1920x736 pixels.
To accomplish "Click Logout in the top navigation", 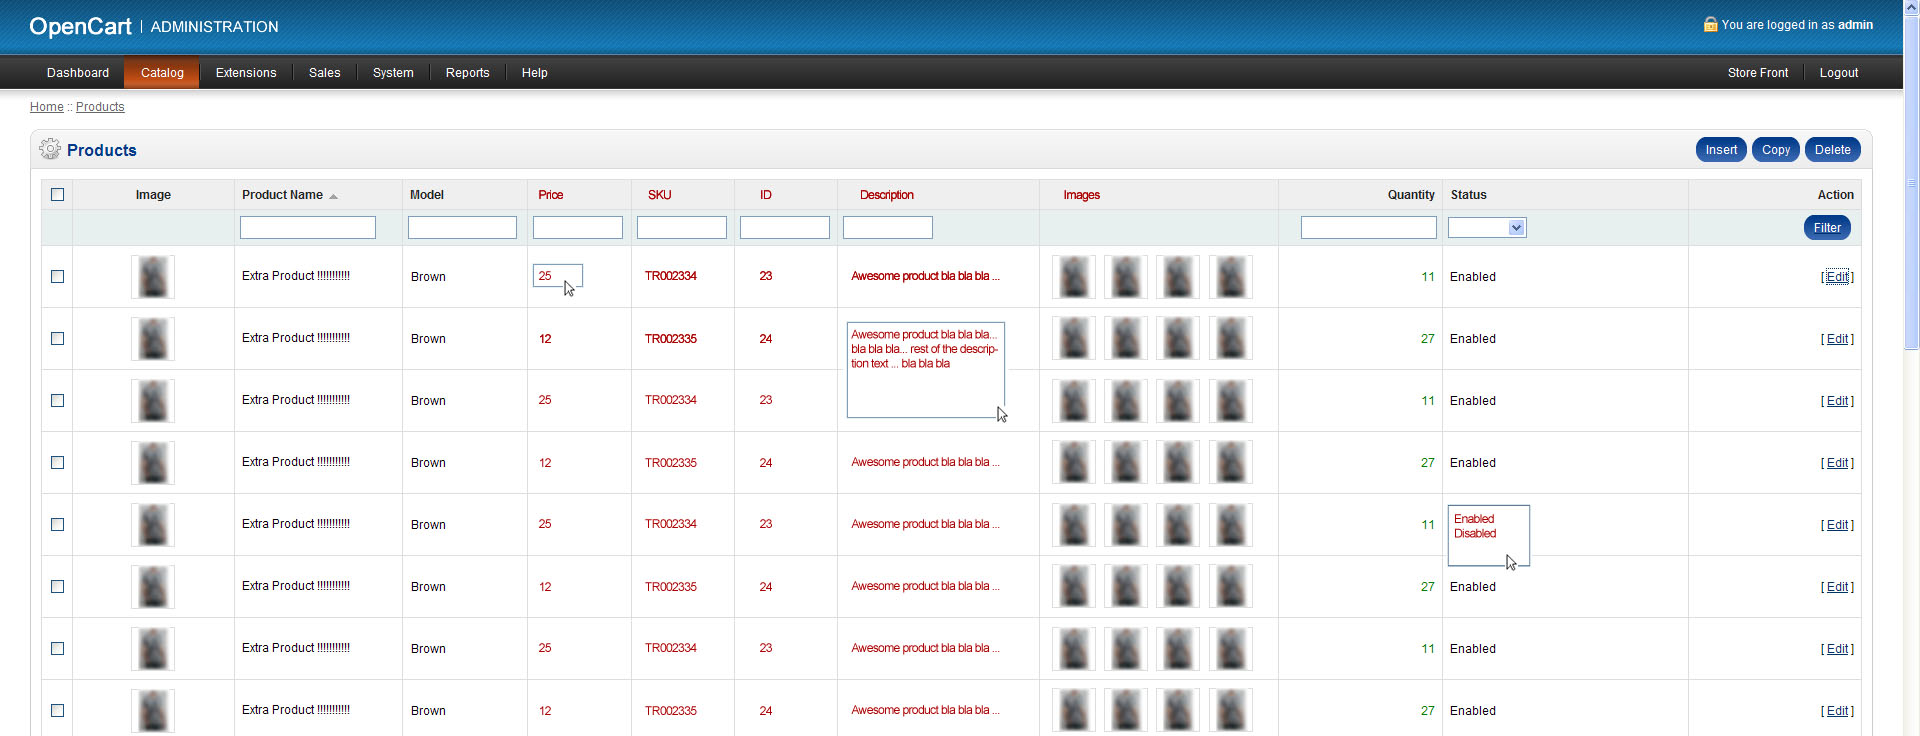I will (x=1839, y=73).
